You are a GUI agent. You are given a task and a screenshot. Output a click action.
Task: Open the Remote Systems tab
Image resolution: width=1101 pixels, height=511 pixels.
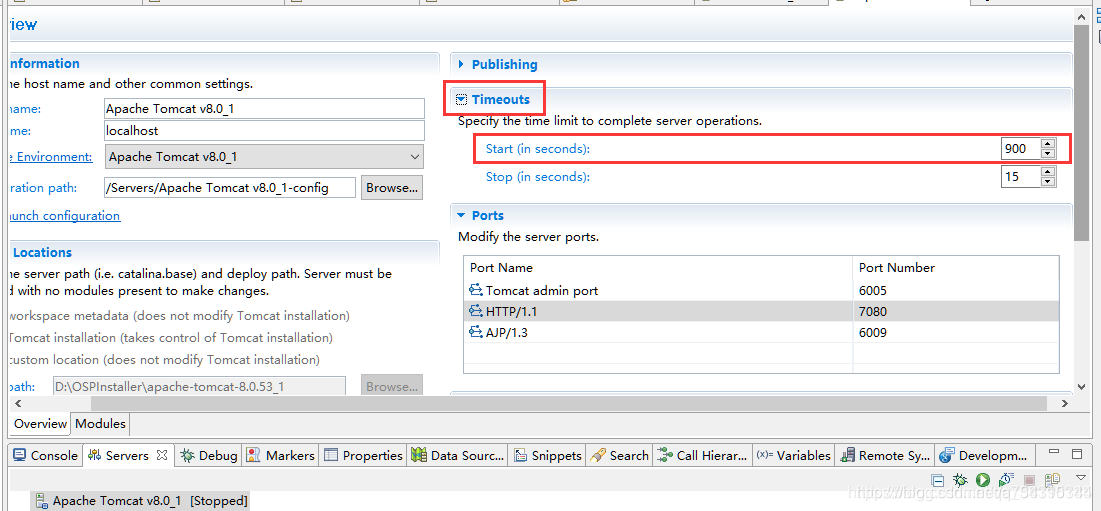pyautogui.click(x=886, y=456)
